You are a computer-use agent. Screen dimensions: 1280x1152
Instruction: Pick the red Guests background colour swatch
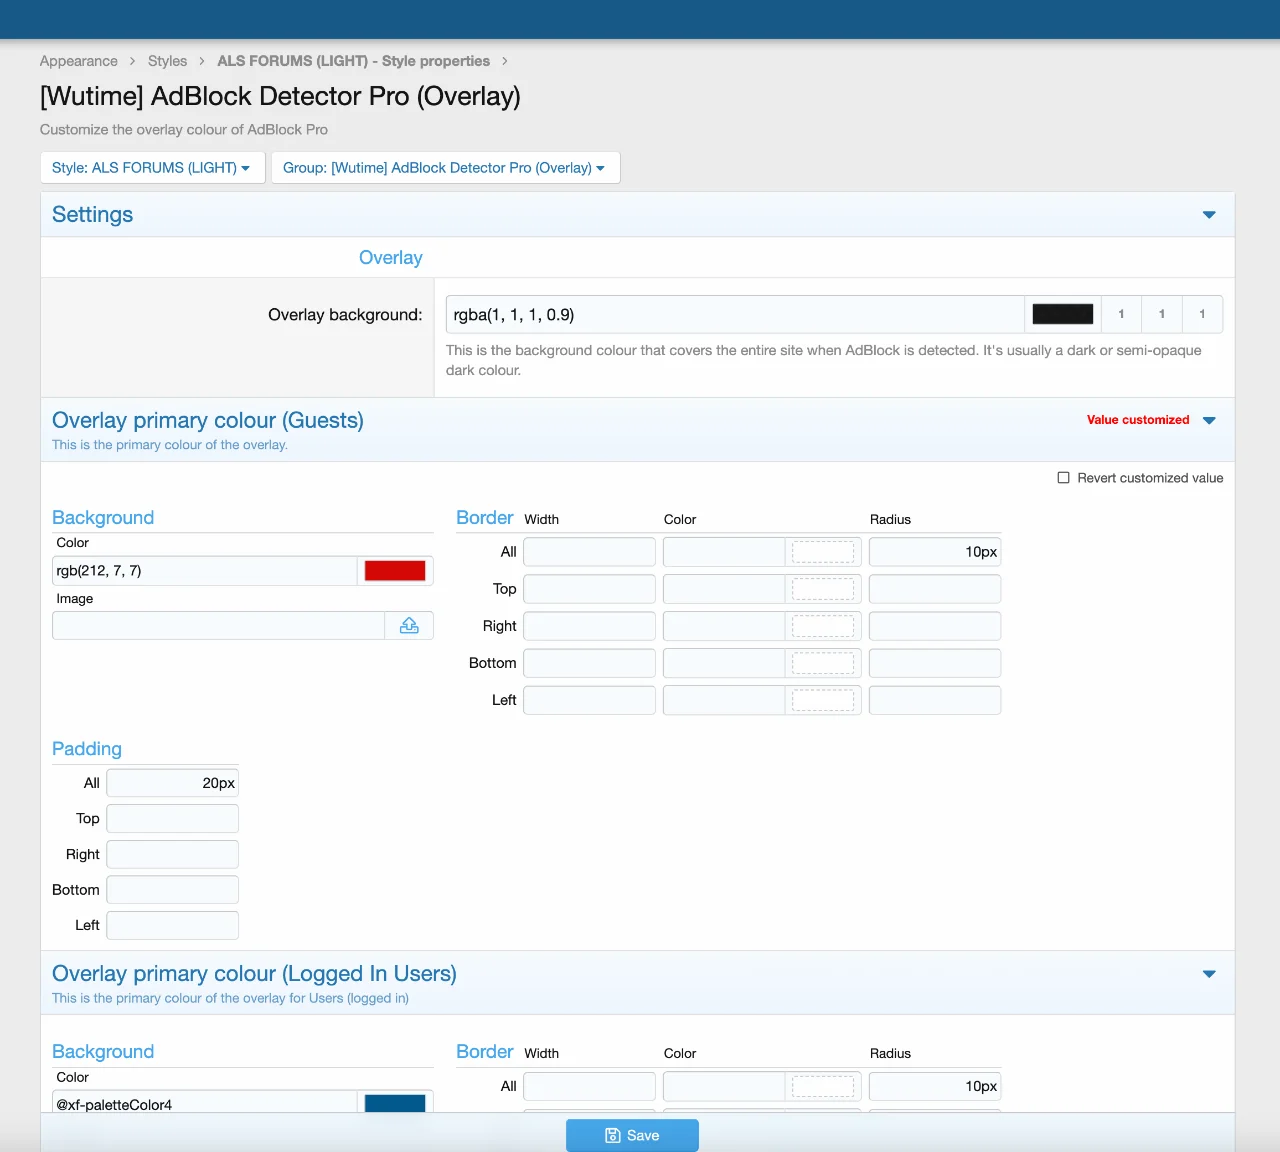point(395,571)
